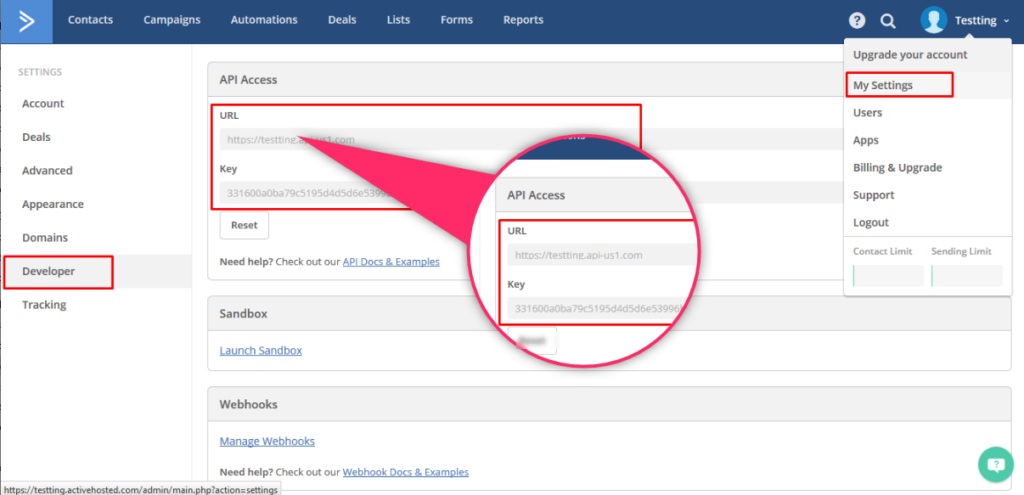Open Users from the account dropdown
Screen dimensions: 1024x495
(x=867, y=112)
